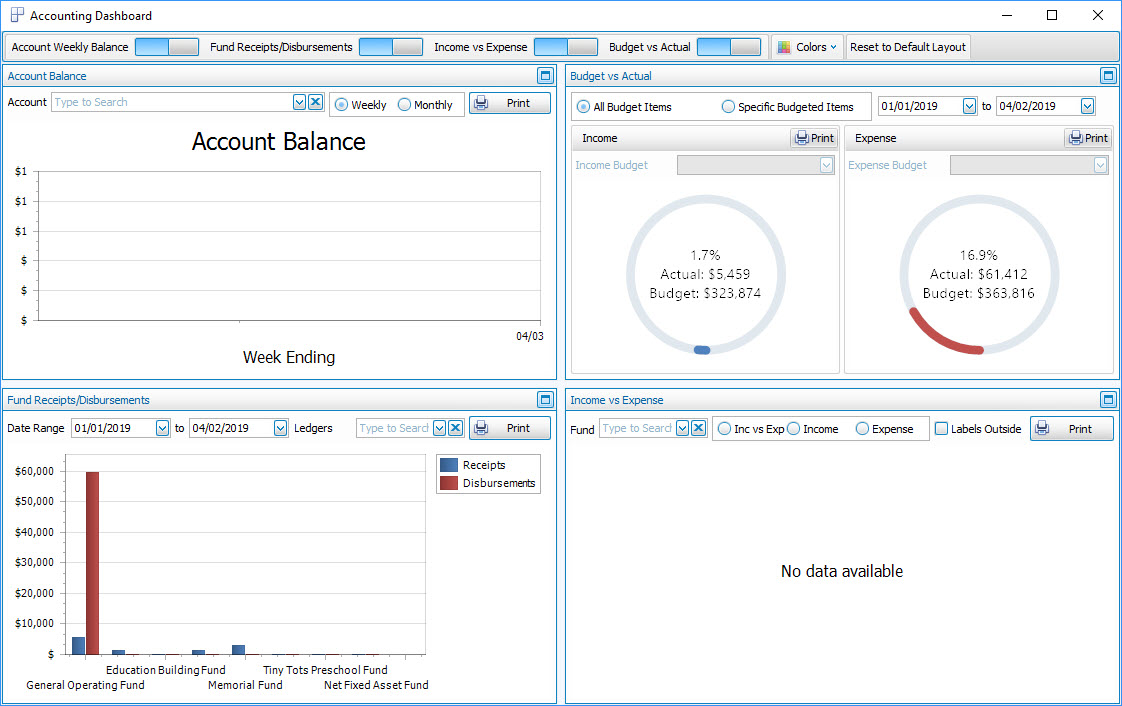Maximize the Fund Receipts/Disbursements panel
Viewport: 1122px width, 706px height.
tap(545, 399)
